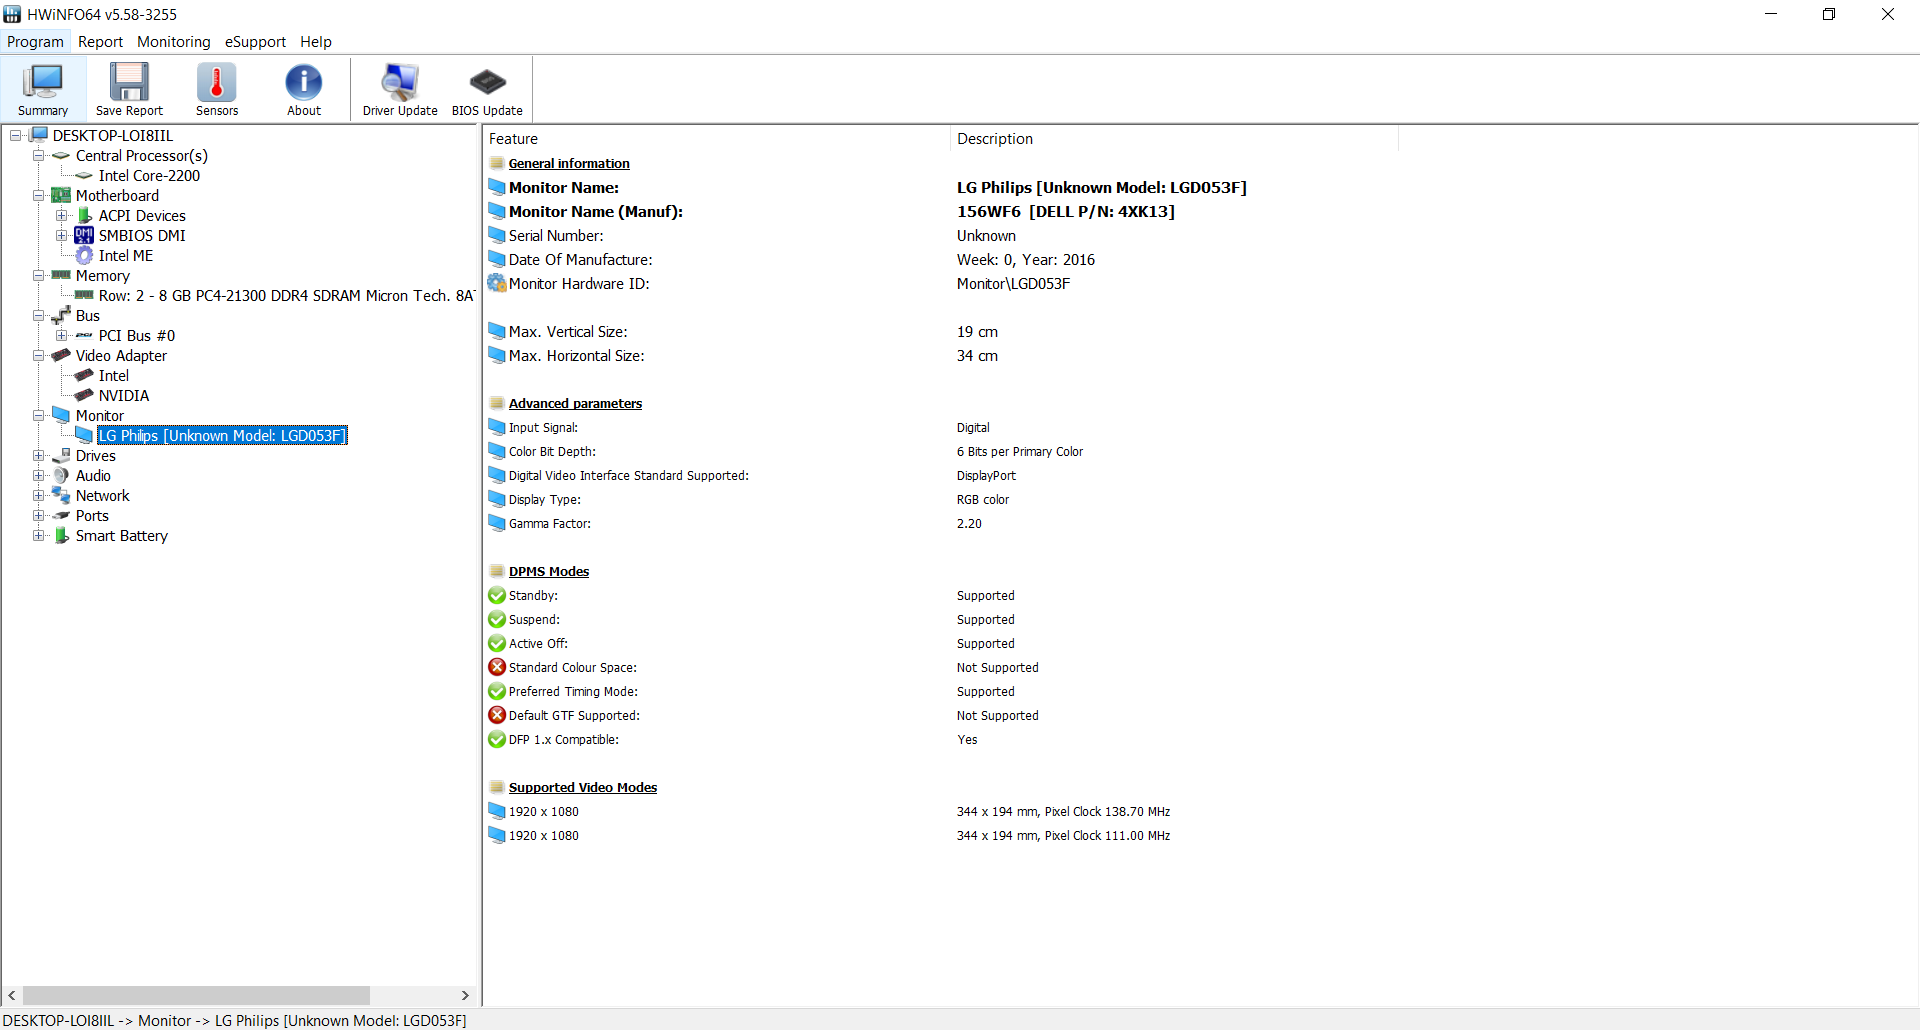Click the Intel ME icon
This screenshot has height=1030, width=1920.
(84, 255)
